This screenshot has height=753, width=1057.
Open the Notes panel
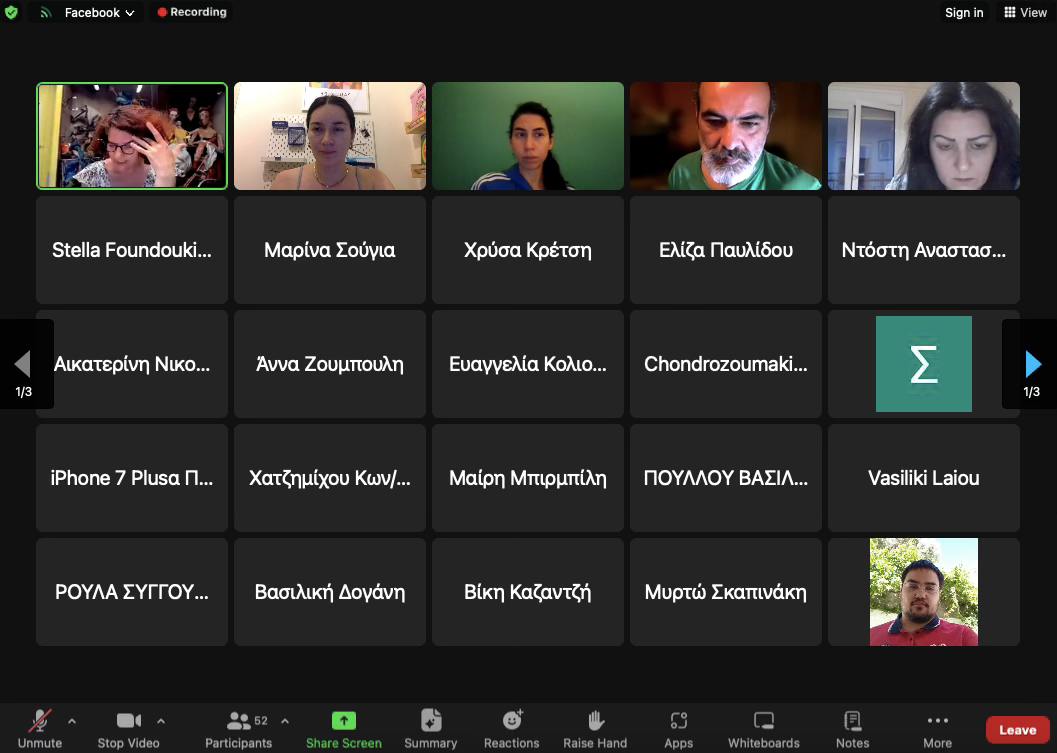852,728
